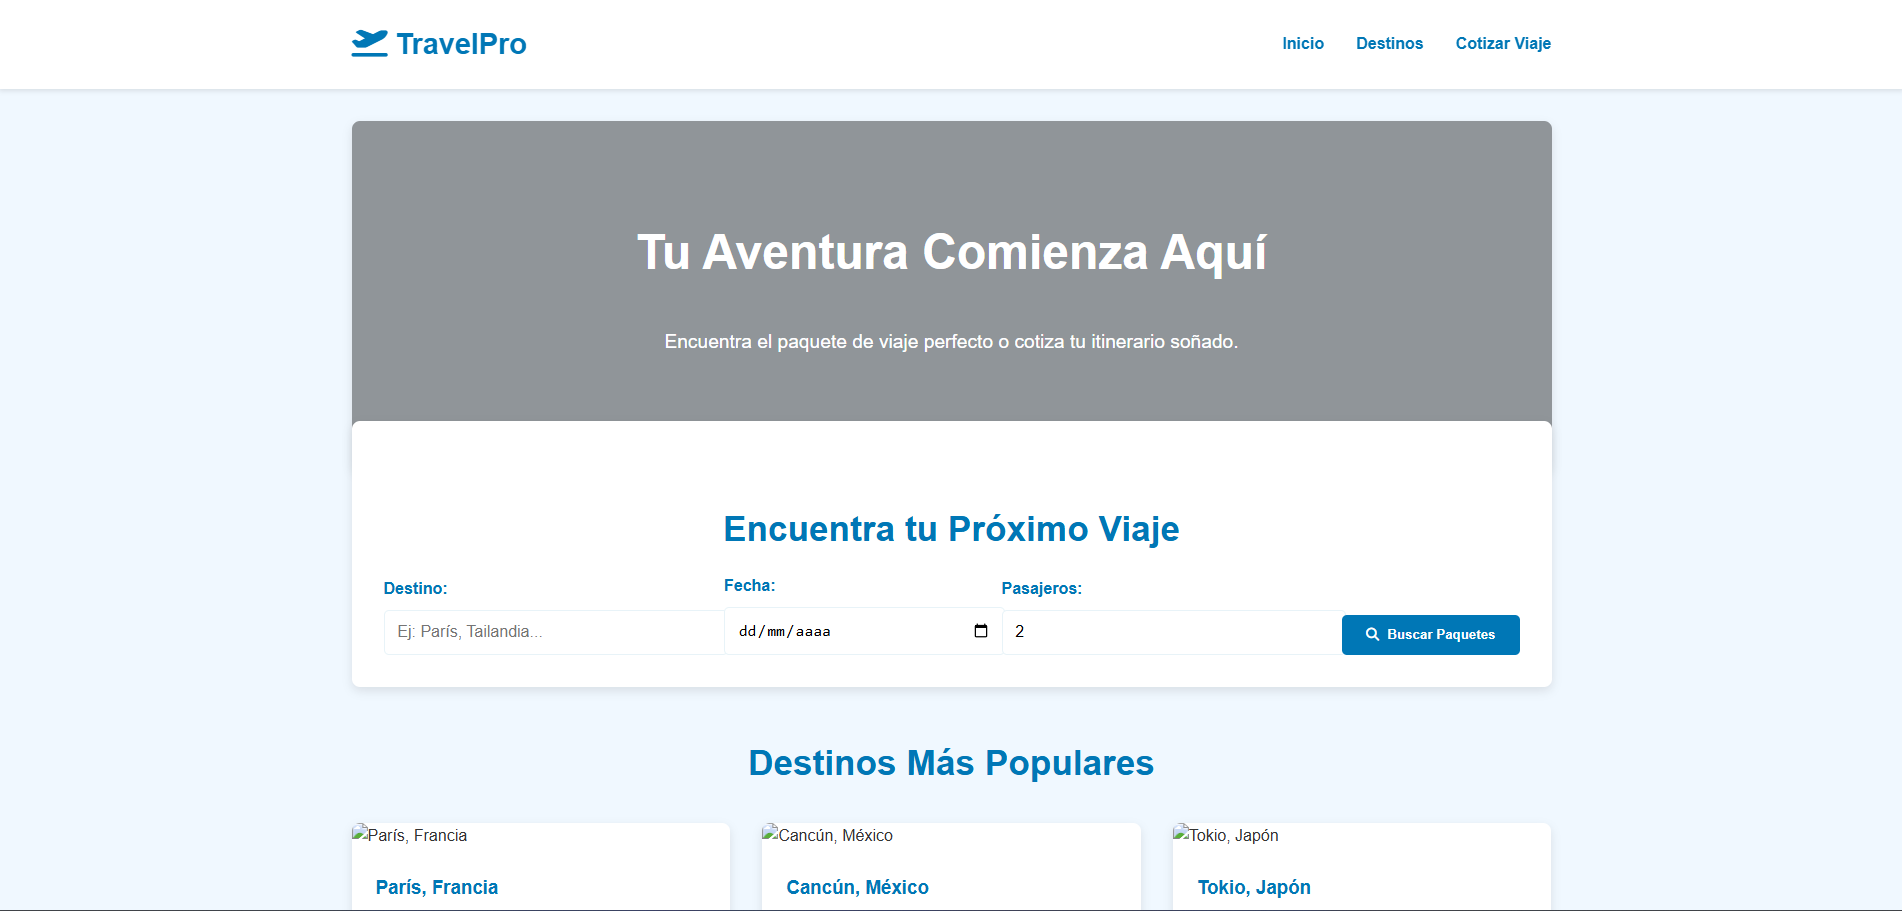This screenshot has height=911, width=1902.
Task: Go to the Inicio page
Action: pos(1302,43)
